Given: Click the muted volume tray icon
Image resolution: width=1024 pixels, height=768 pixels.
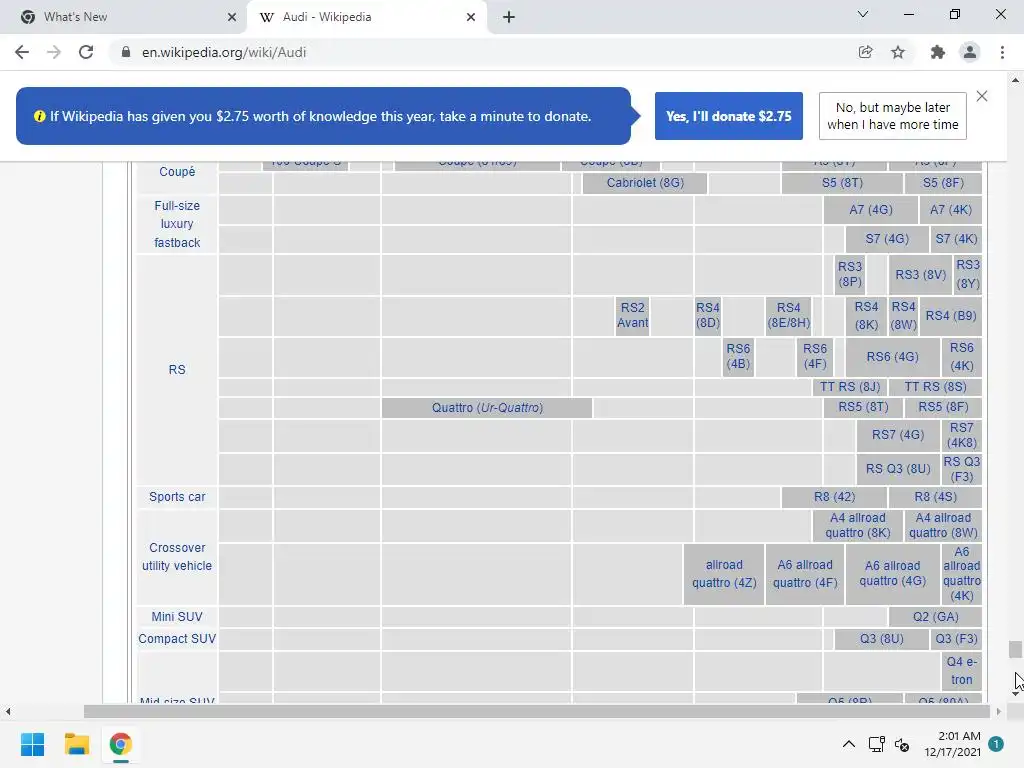Looking at the screenshot, I should [x=902, y=744].
